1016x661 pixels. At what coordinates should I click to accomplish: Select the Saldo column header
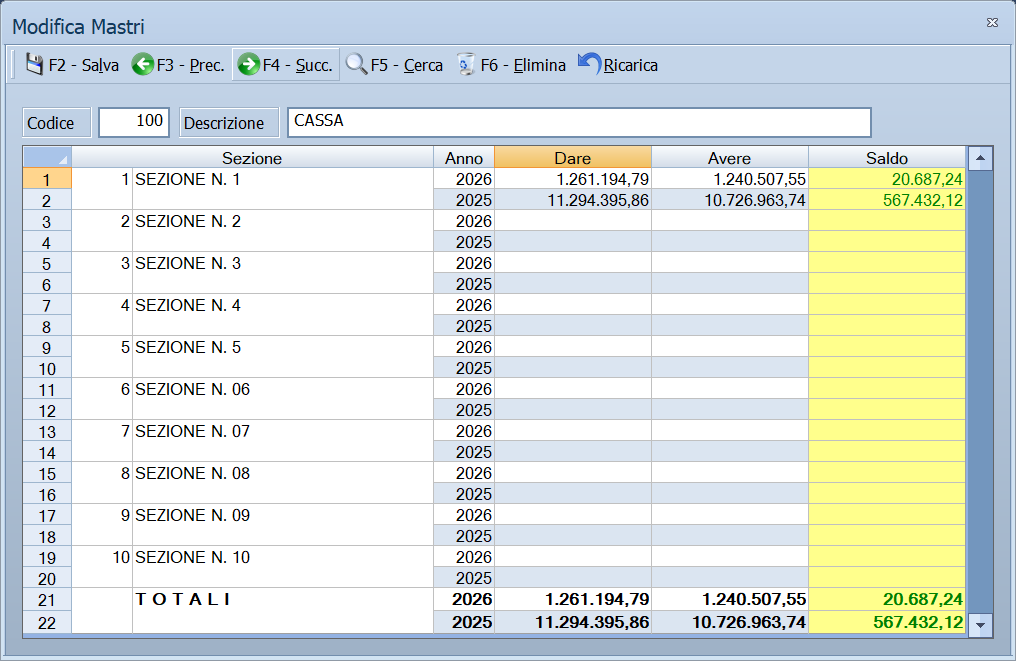887,158
